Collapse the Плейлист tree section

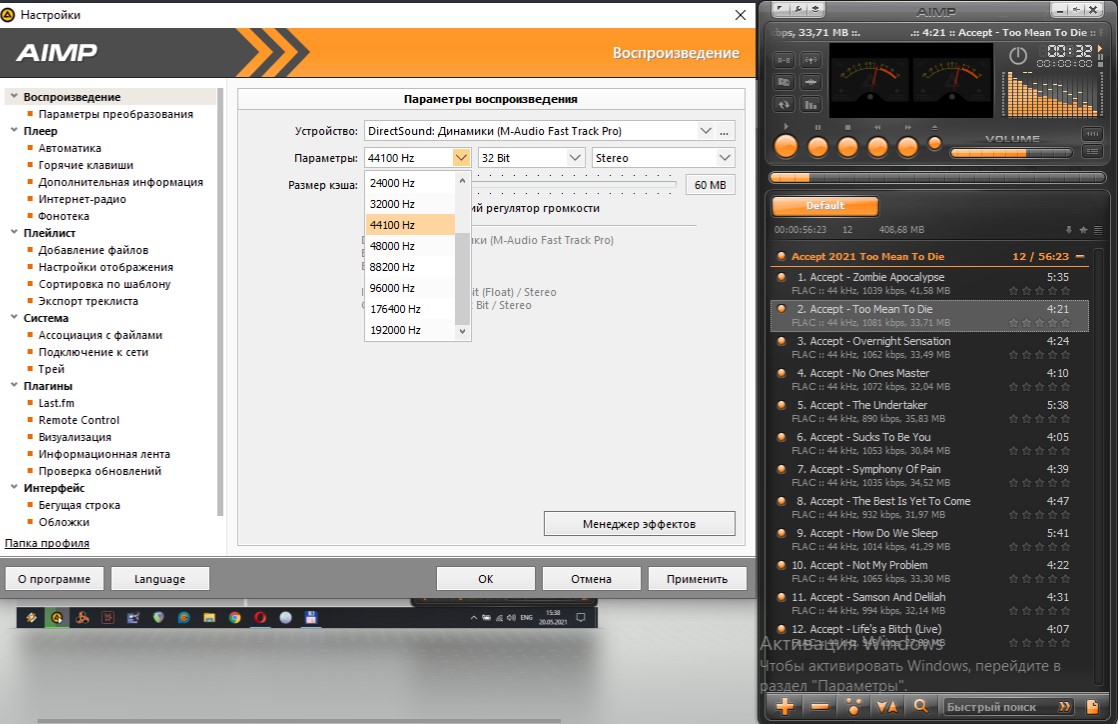[x=14, y=232]
